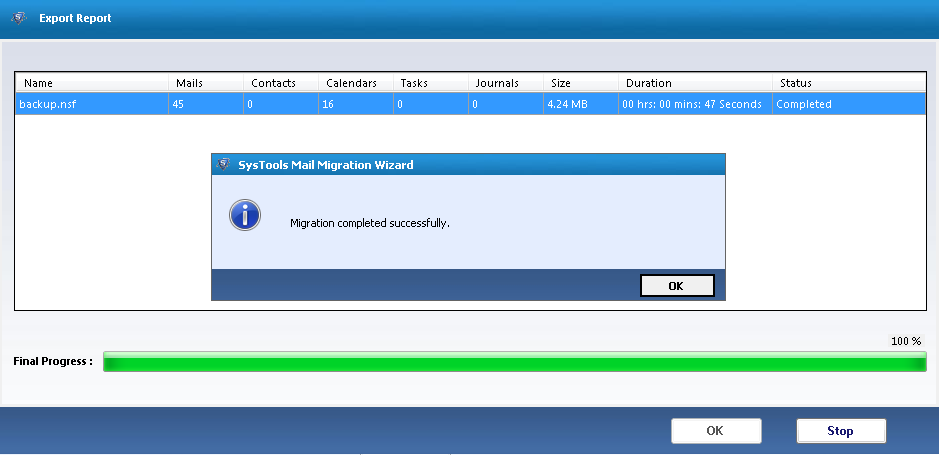Click the Tasks column header
939x455 pixels.
(431, 83)
